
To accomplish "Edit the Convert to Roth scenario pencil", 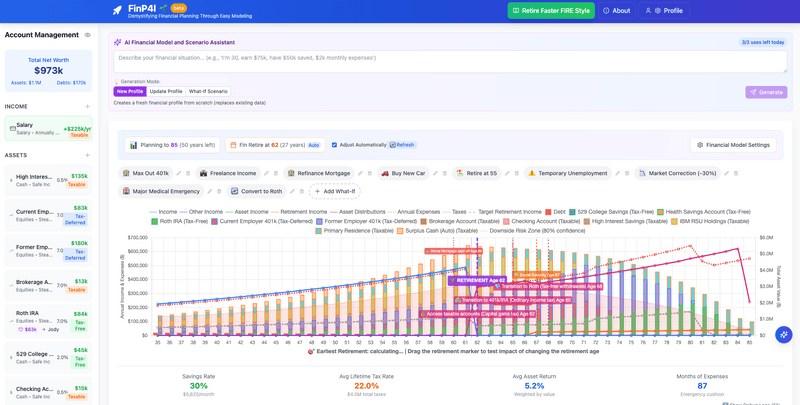I will (x=292, y=191).
